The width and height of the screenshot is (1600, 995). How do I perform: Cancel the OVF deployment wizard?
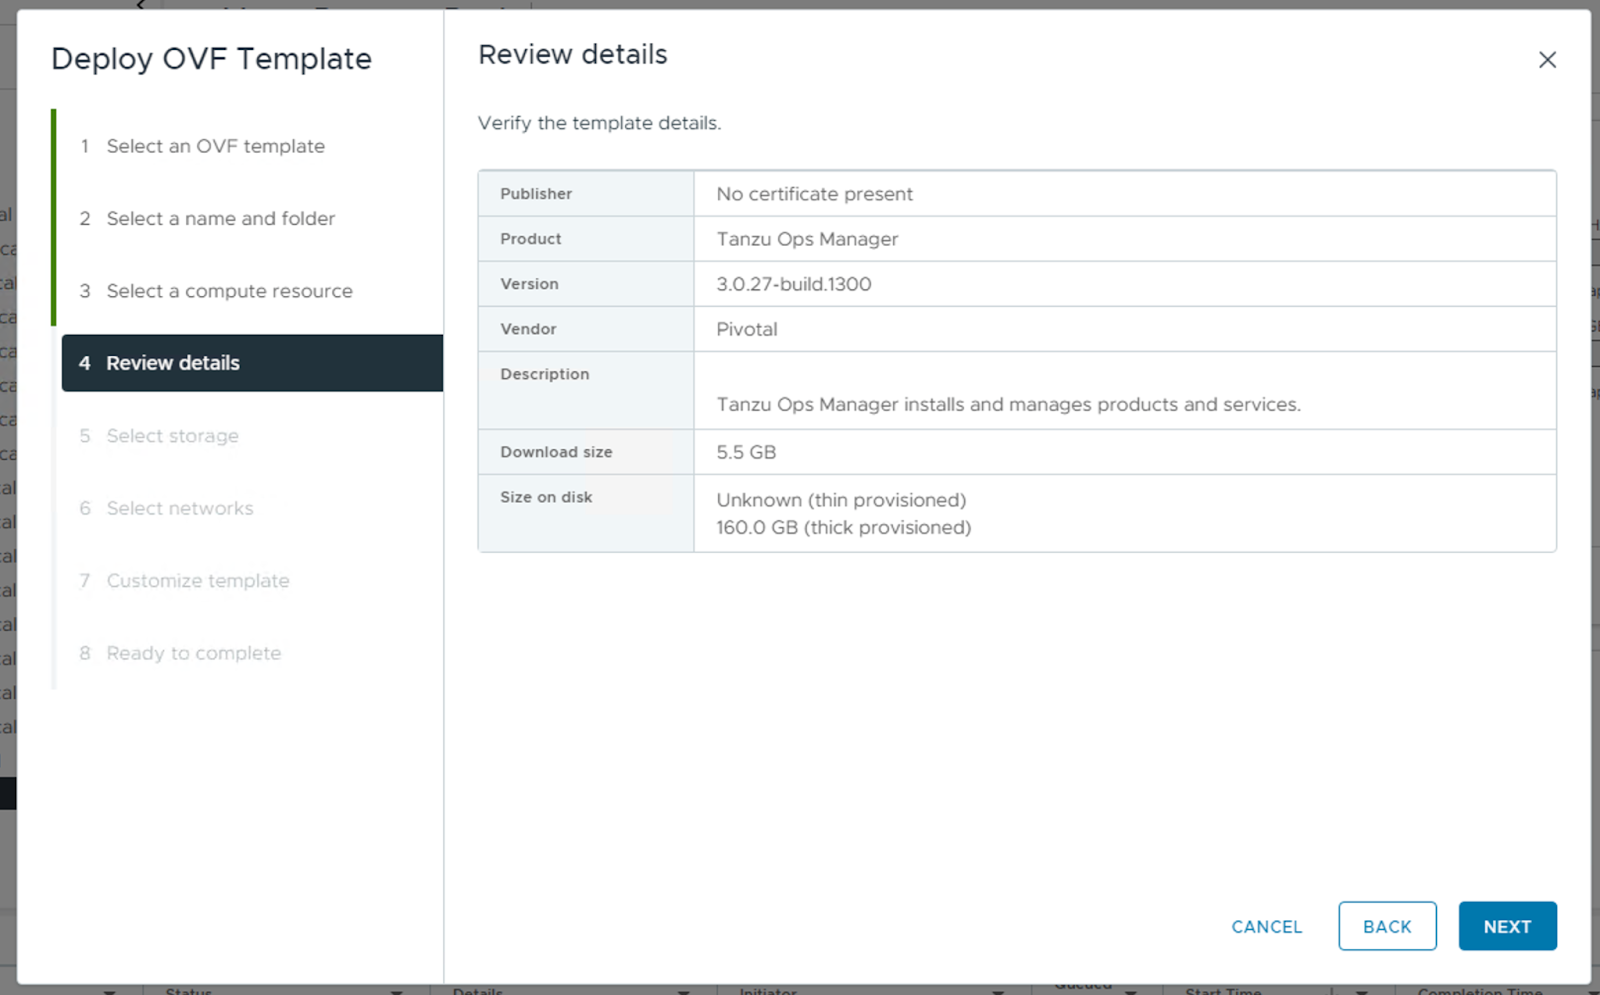[1266, 927]
